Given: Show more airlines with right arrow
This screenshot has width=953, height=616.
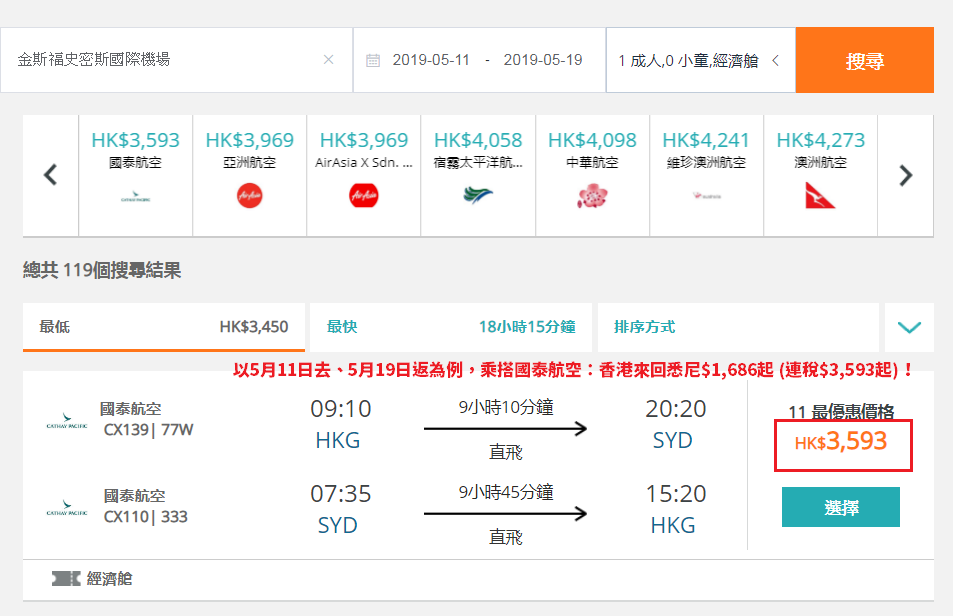Looking at the screenshot, I should pyautogui.click(x=906, y=175).
